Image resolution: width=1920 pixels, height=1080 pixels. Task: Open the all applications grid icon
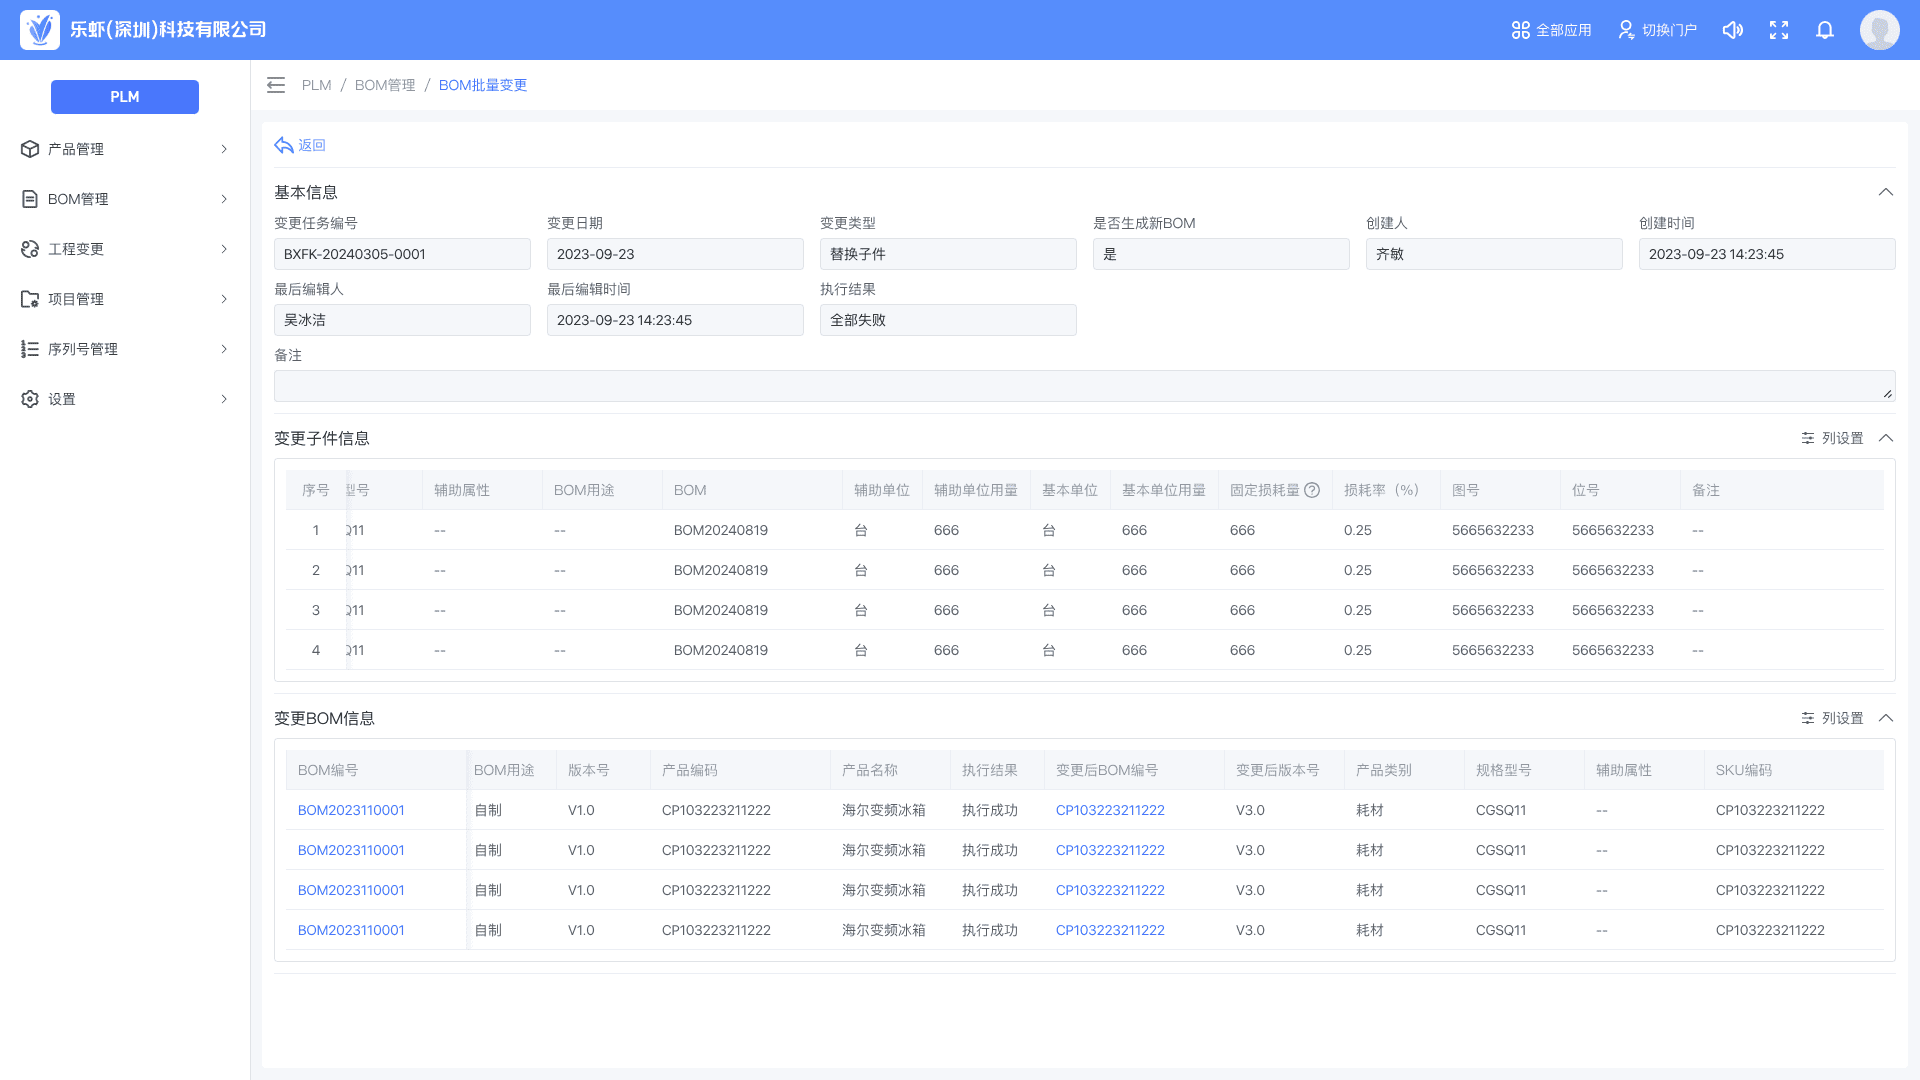click(x=1520, y=30)
